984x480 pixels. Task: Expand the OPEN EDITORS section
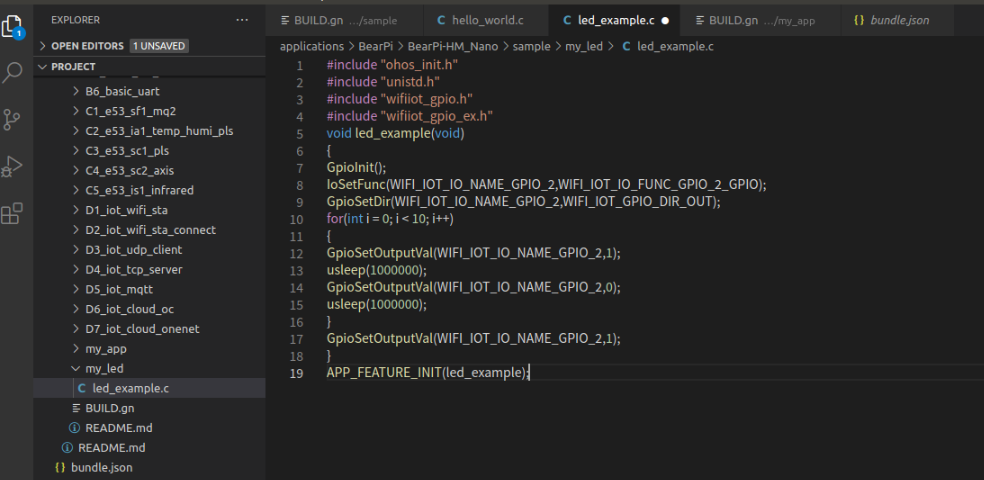[43, 46]
